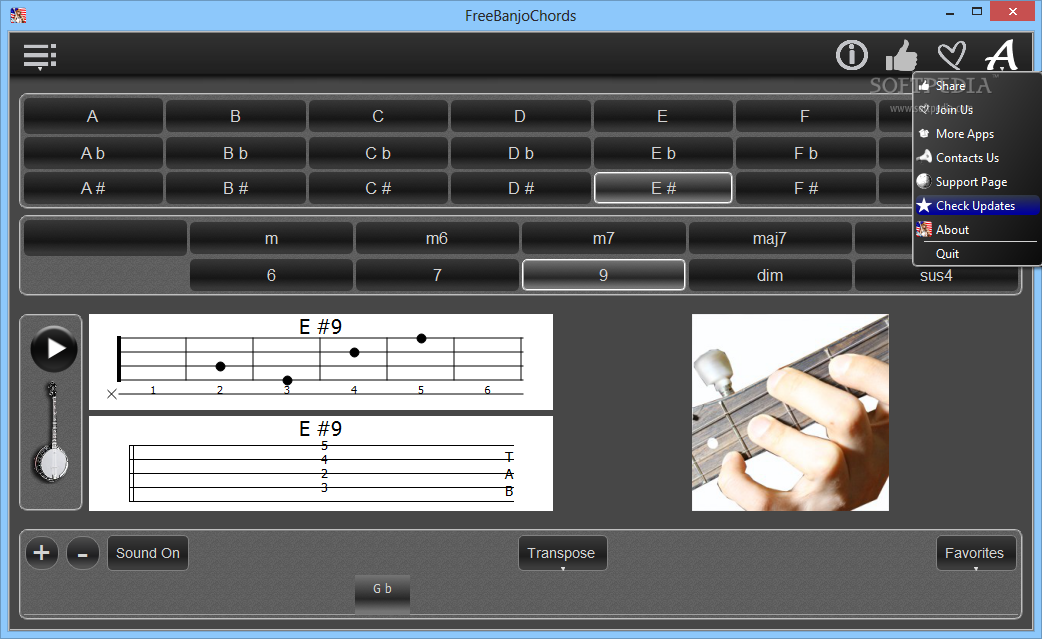1042x639 pixels.
Task: Choose the B # note button
Action: pos(235,188)
